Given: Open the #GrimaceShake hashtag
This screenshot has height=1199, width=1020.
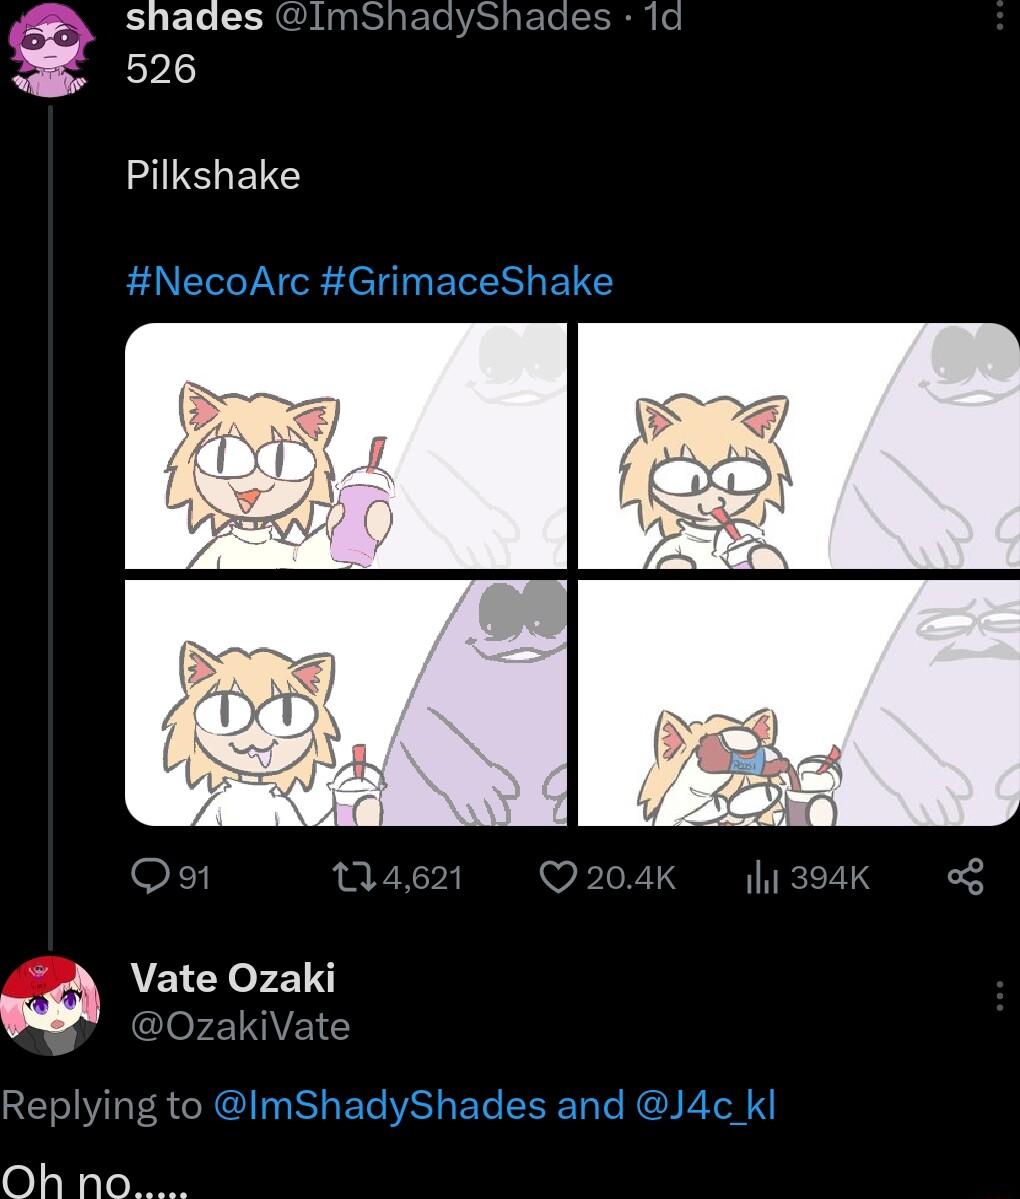Looking at the screenshot, I should click(x=467, y=281).
